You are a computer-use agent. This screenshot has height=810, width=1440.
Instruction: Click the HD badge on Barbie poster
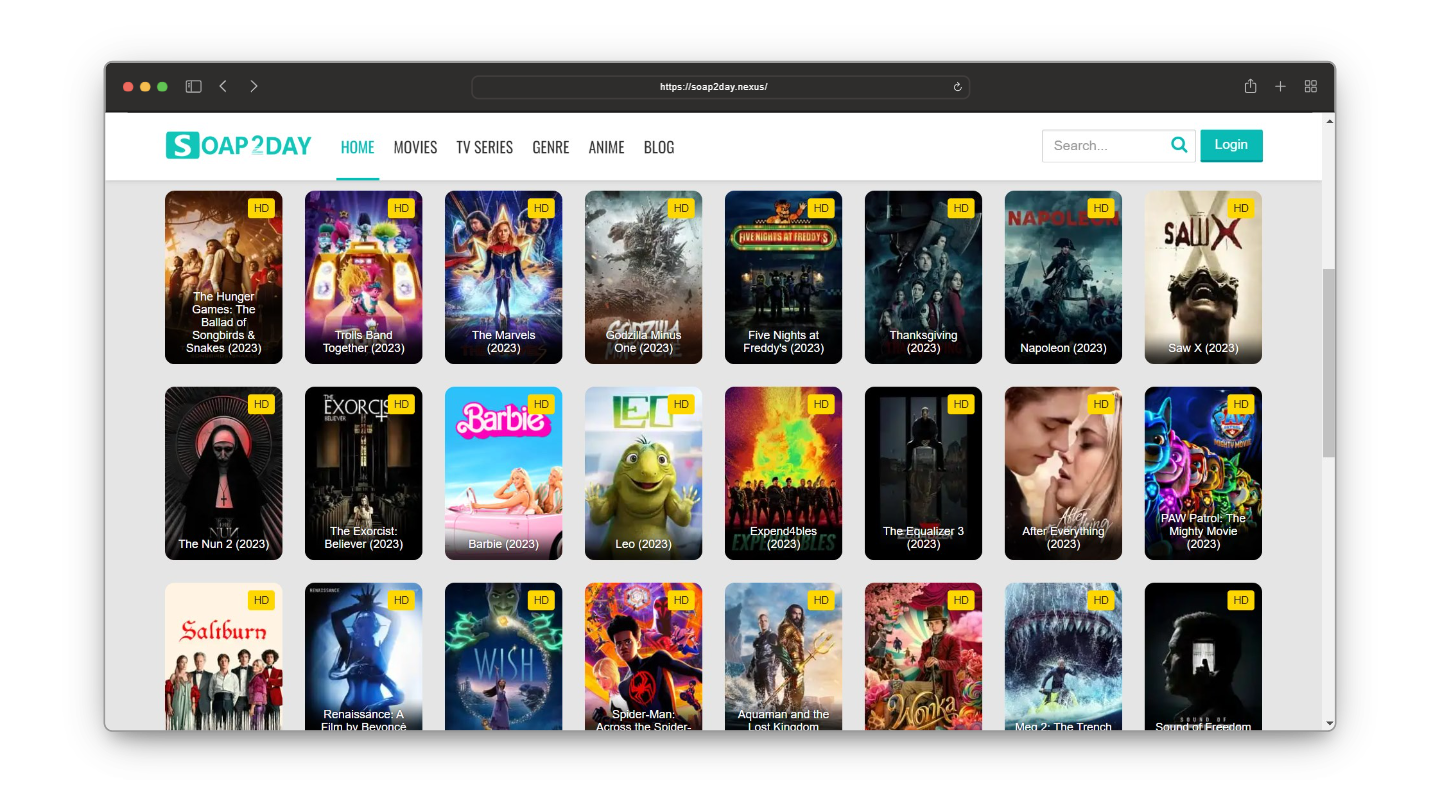click(541, 404)
